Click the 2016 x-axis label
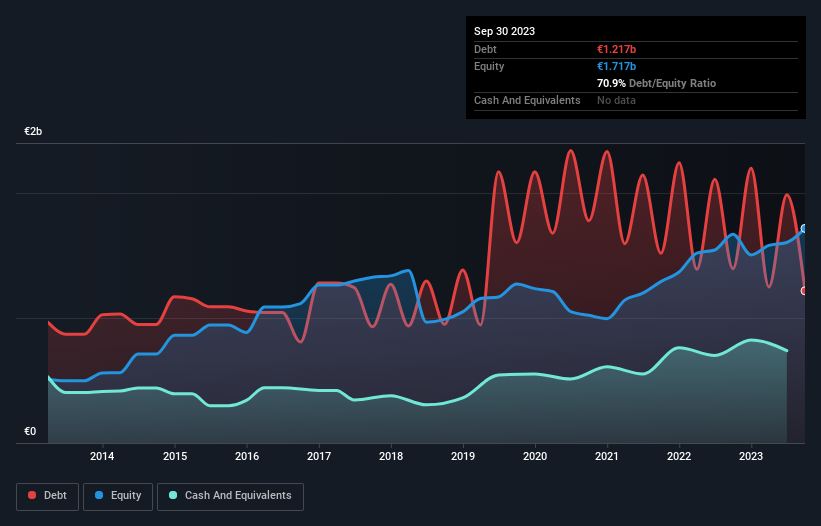Image resolution: width=821 pixels, height=526 pixels. click(247, 456)
